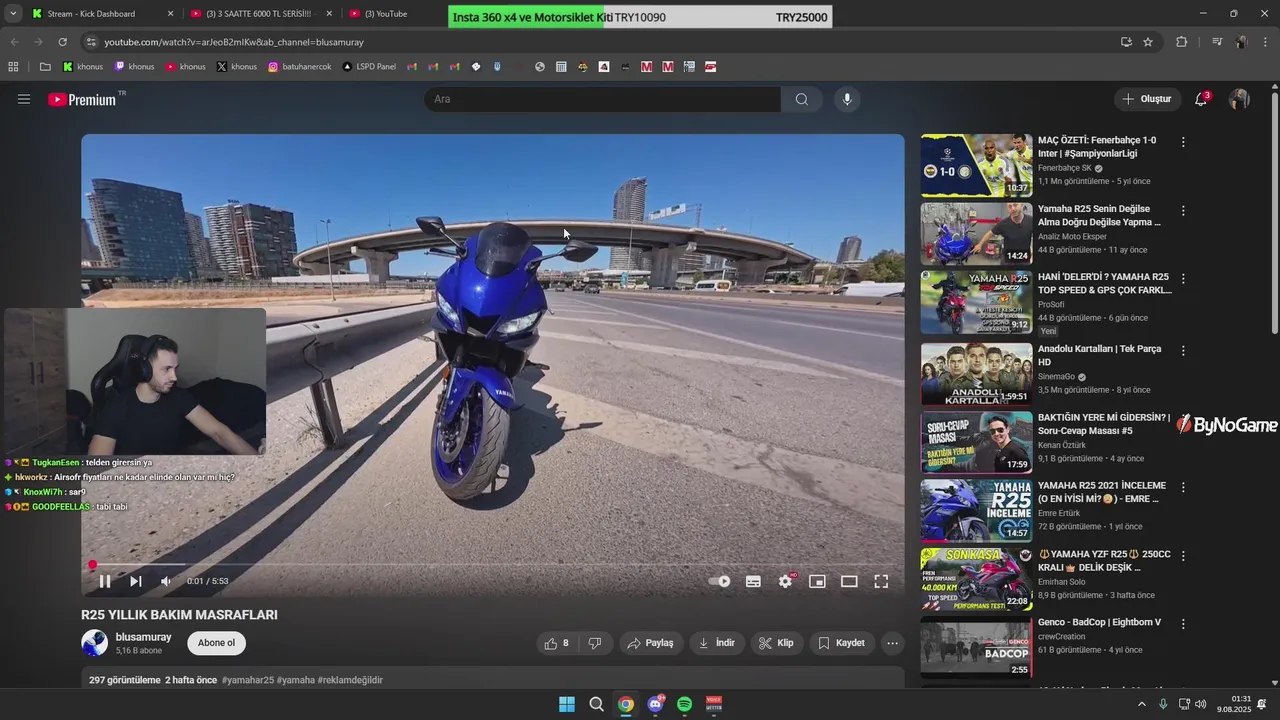
Task: Focus the Ara search field
Action: [x=602, y=99]
